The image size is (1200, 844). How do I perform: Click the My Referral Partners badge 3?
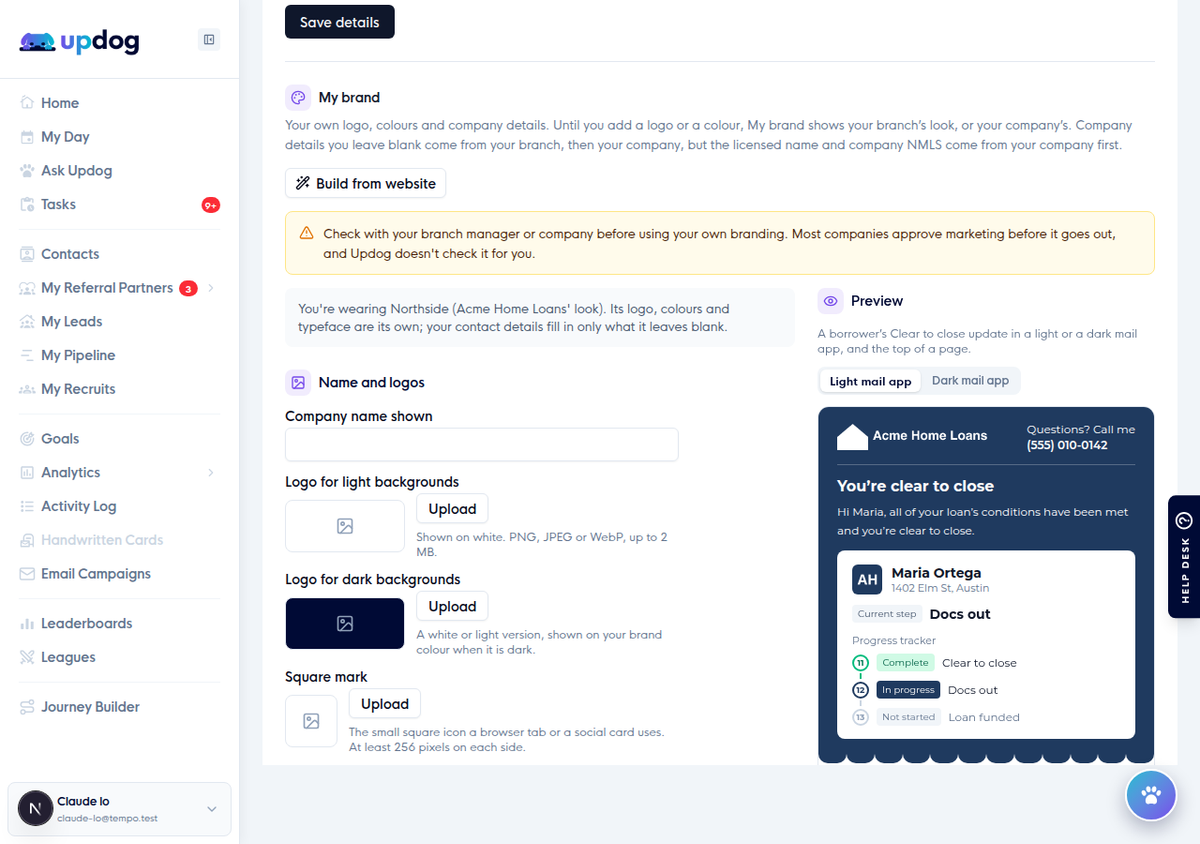(188, 289)
